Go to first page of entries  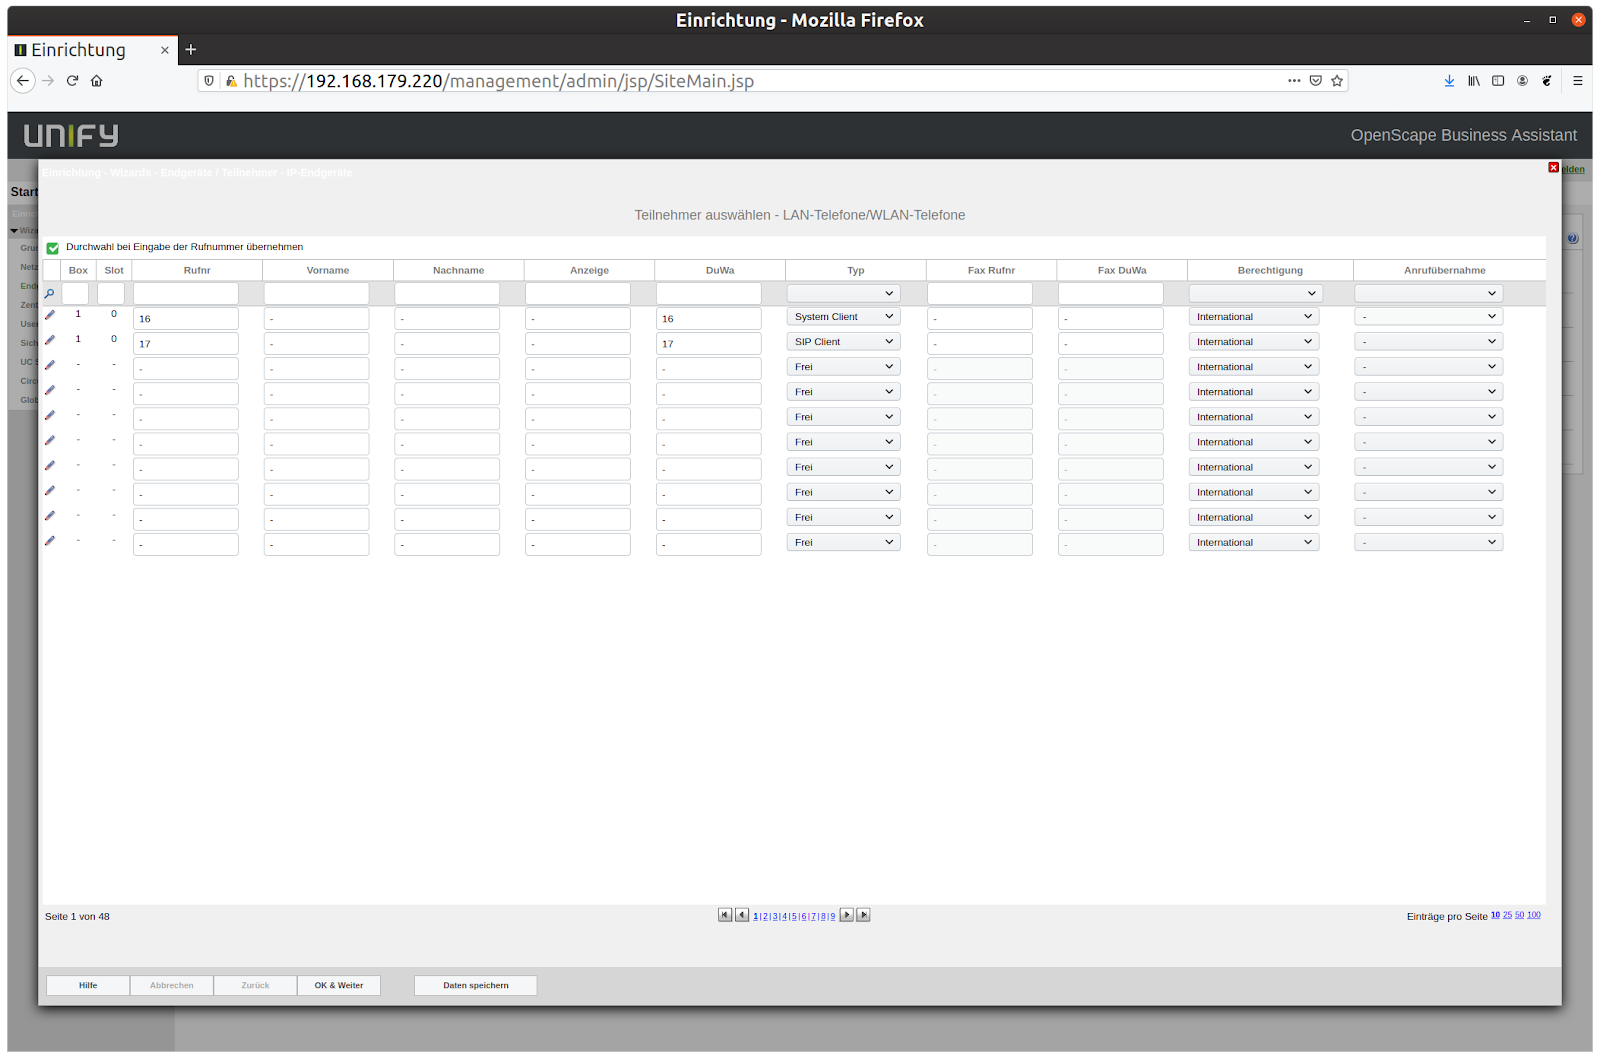pyautogui.click(x=725, y=915)
